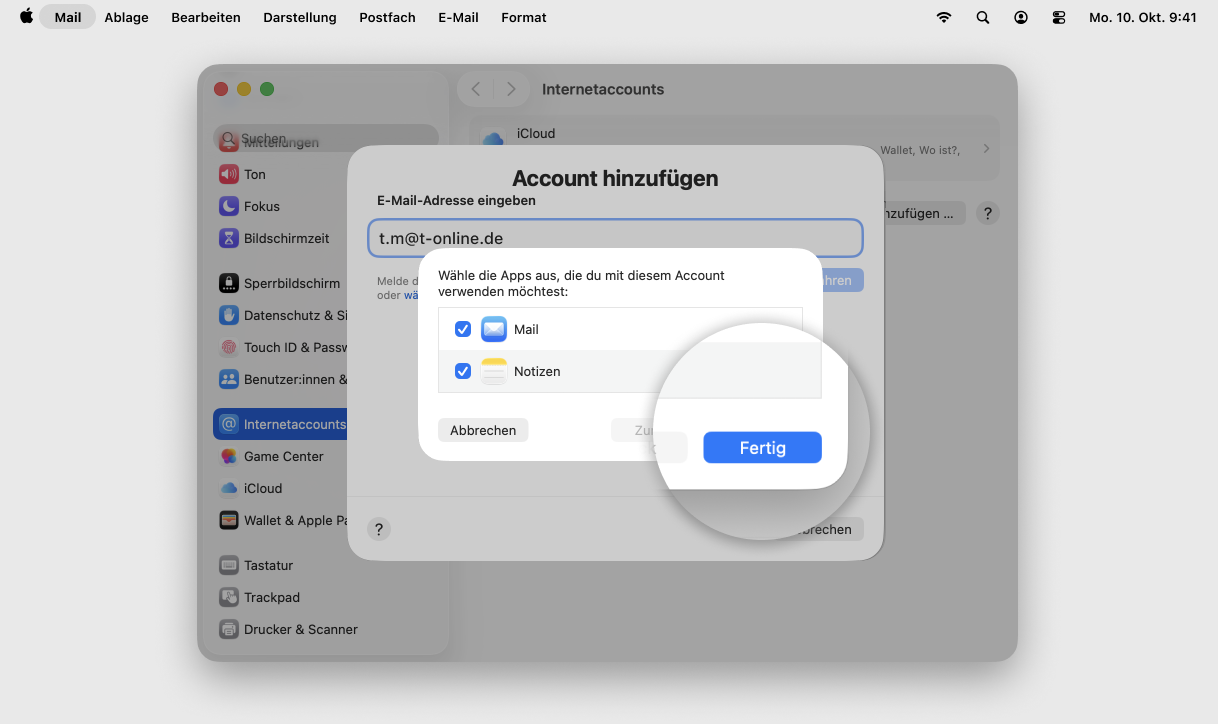Select the Bildschirmzeit hourglass icon
The height and width of the screenshot is (724, 1218).
click(229, 238)
